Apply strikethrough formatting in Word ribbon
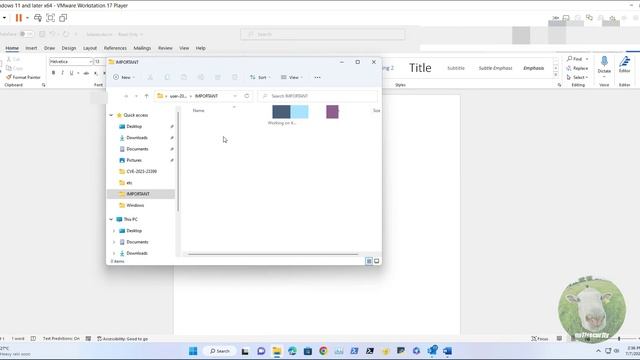640x360 pixels. [86, 73]
